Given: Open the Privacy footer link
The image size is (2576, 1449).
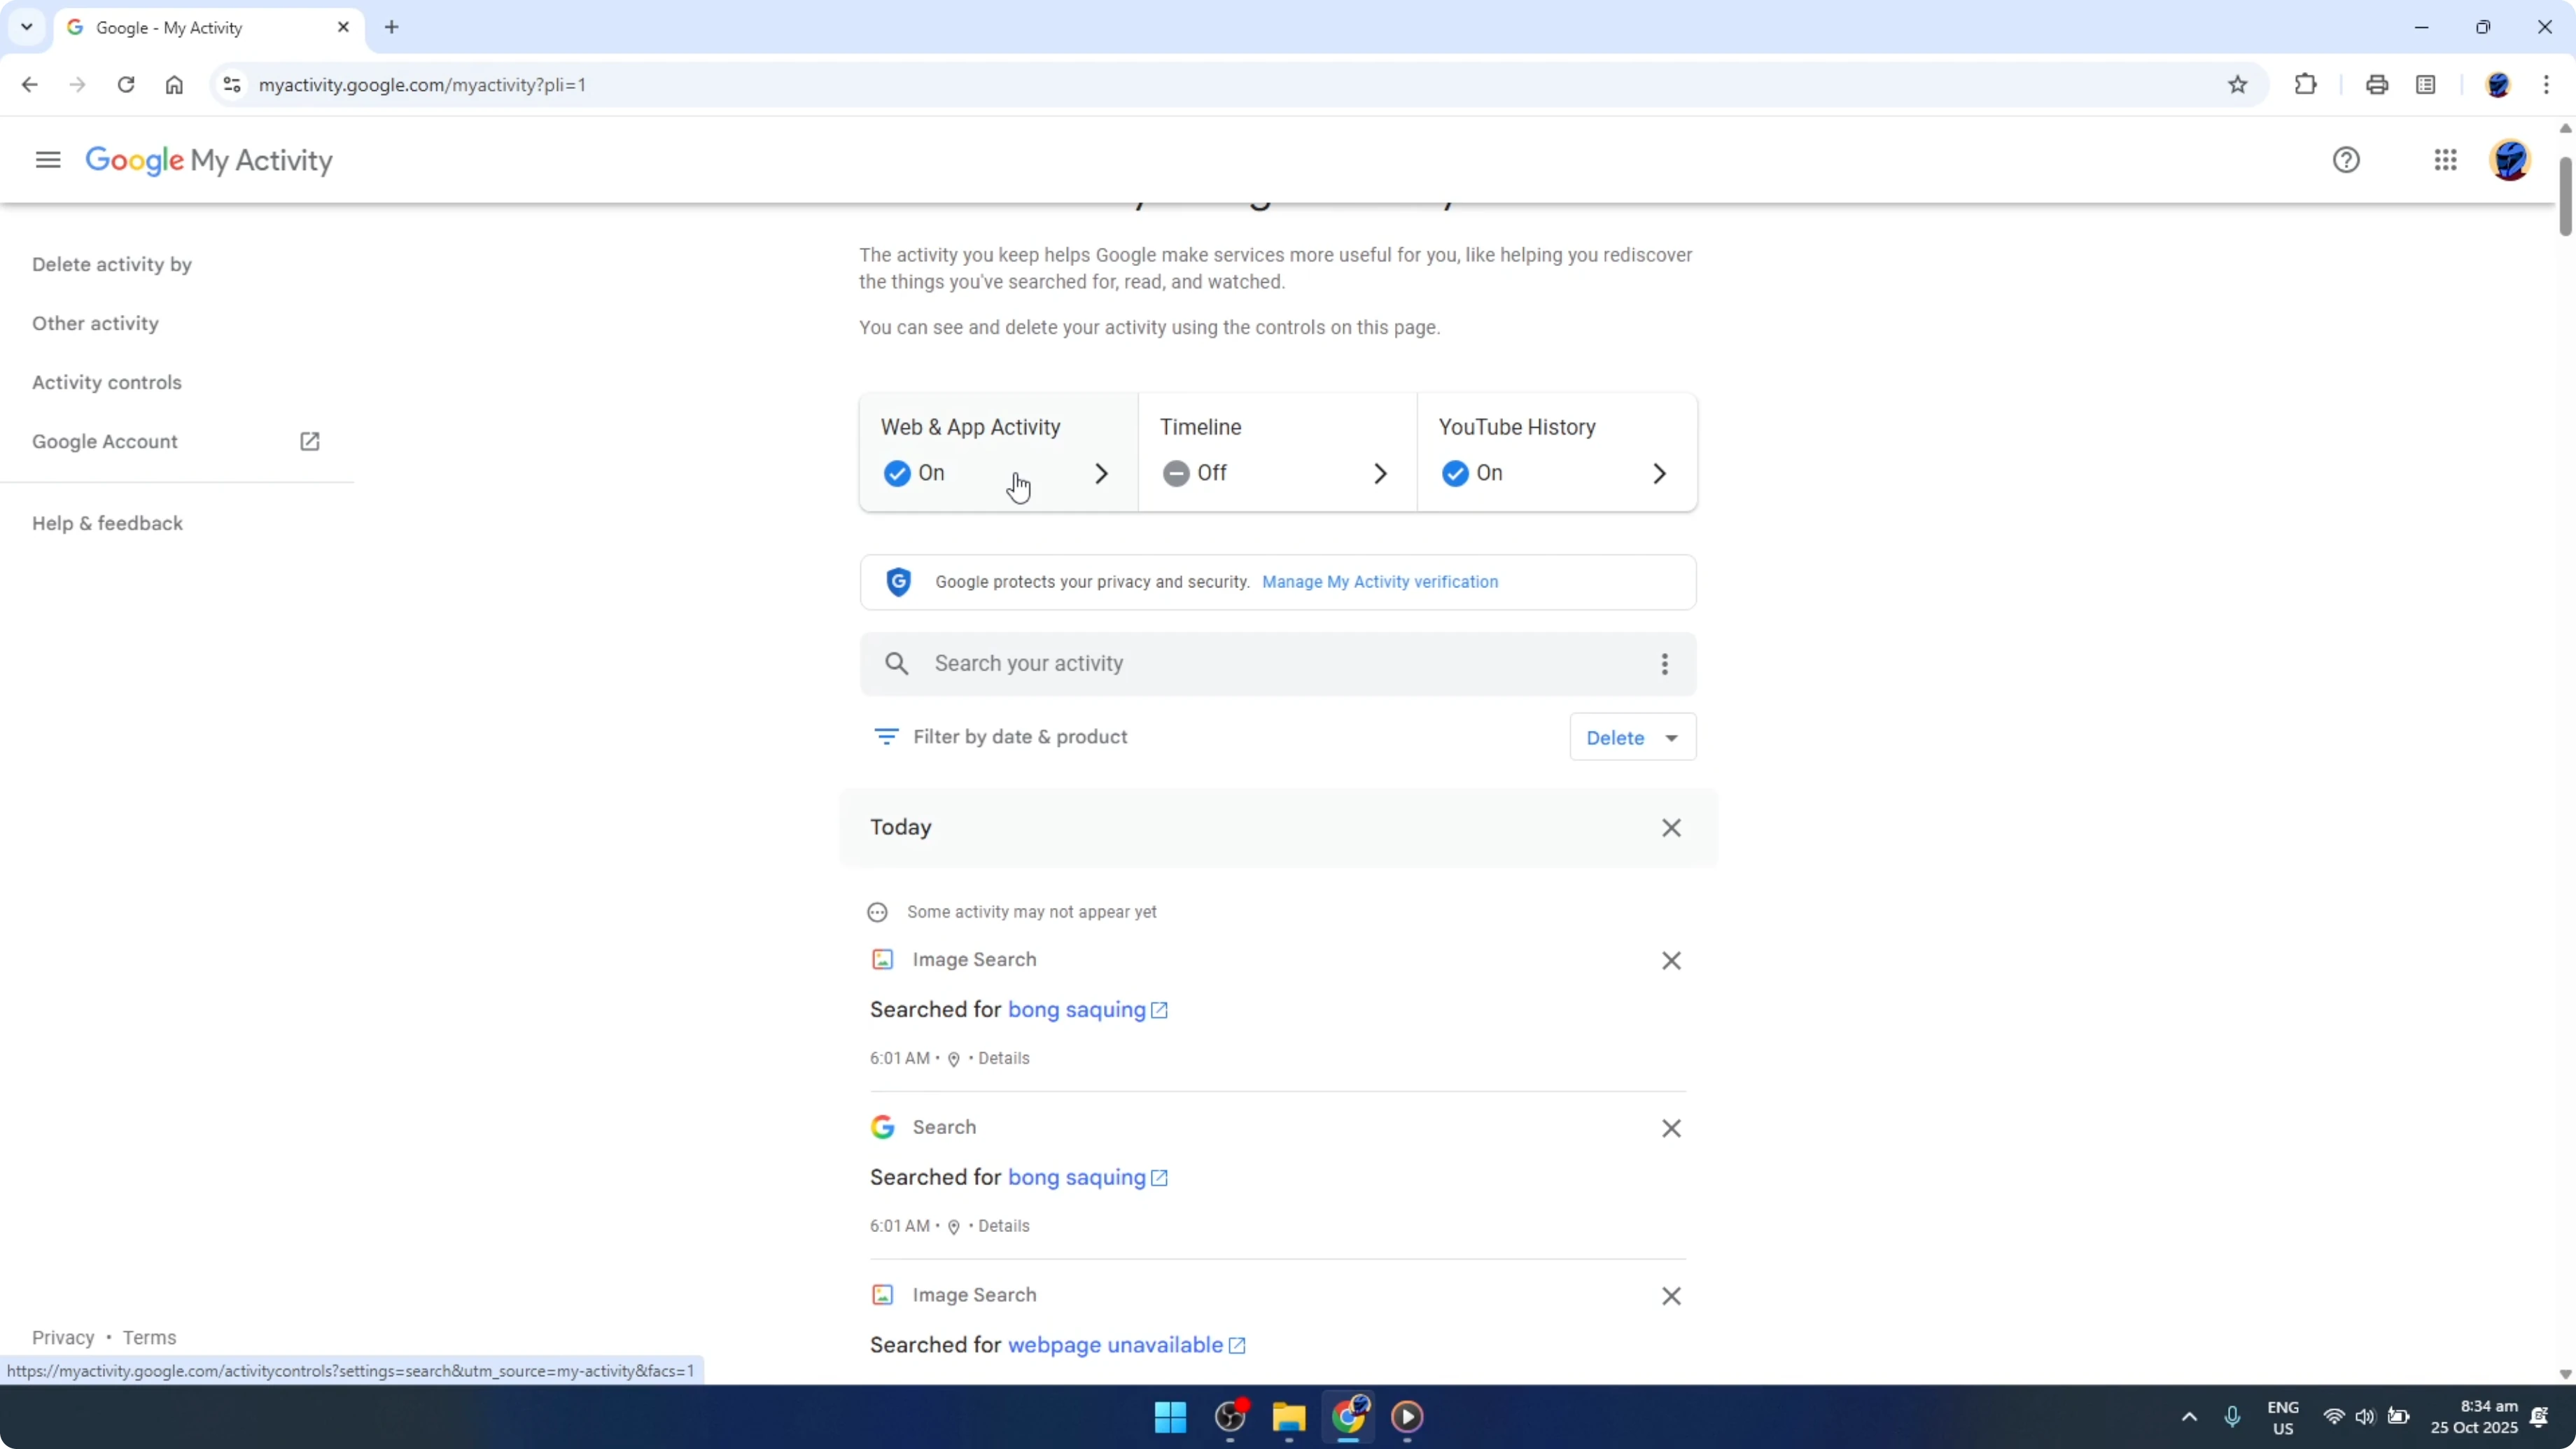Looking at the screenshot, I should click(63, 1338).
